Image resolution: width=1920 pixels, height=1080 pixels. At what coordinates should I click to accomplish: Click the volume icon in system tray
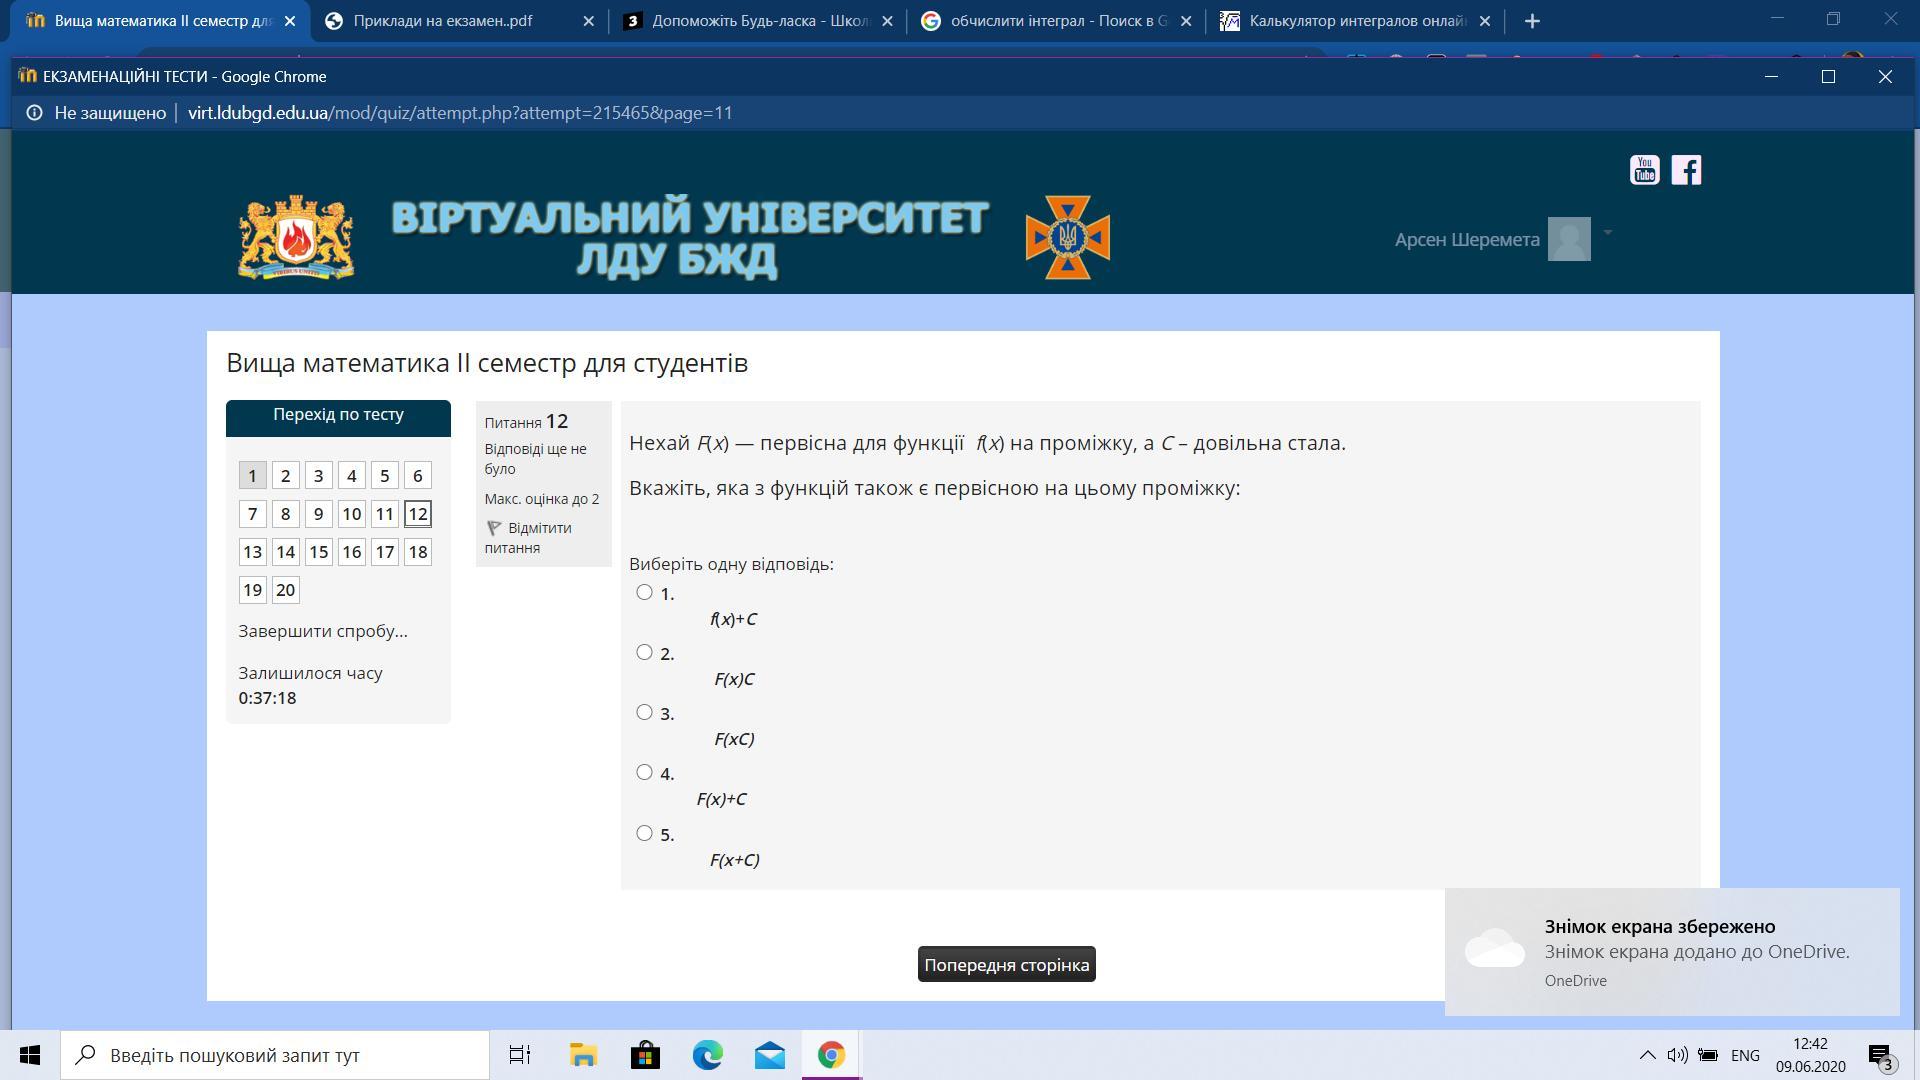1677,1055
